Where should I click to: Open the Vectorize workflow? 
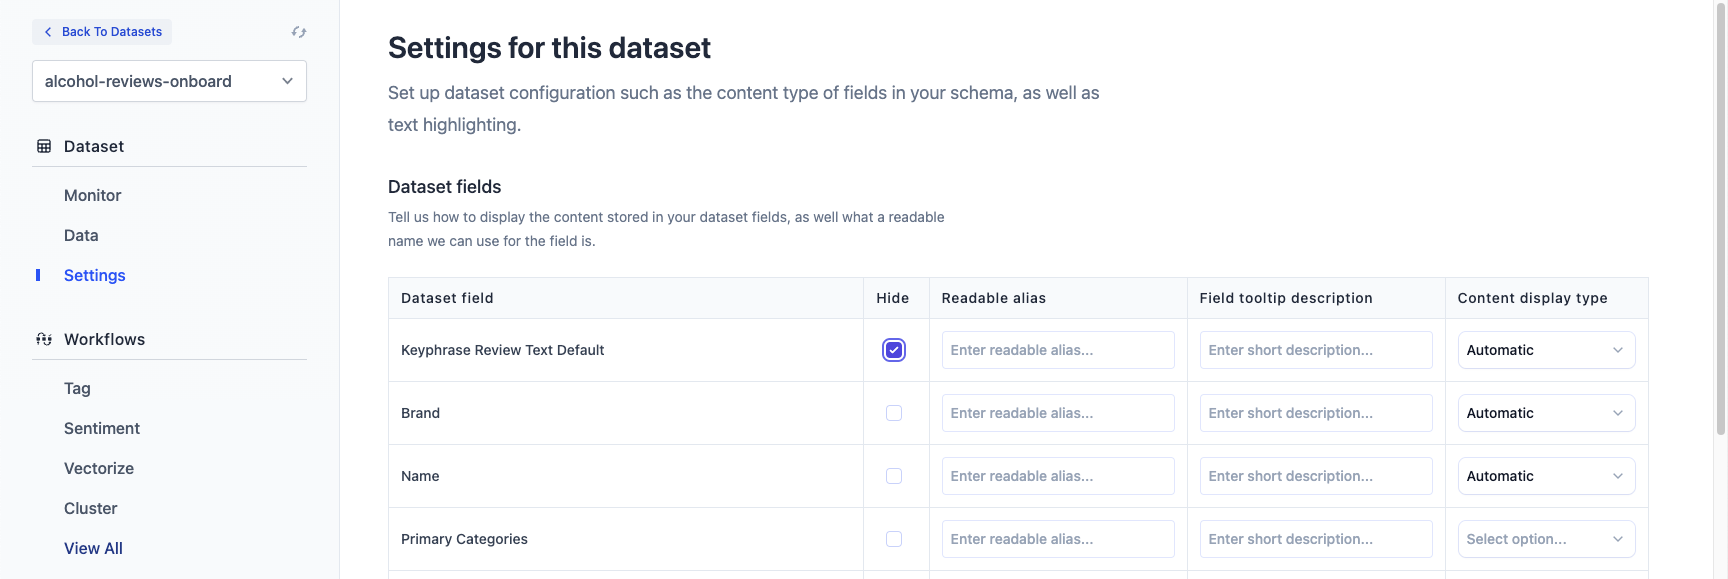[99, 468]
